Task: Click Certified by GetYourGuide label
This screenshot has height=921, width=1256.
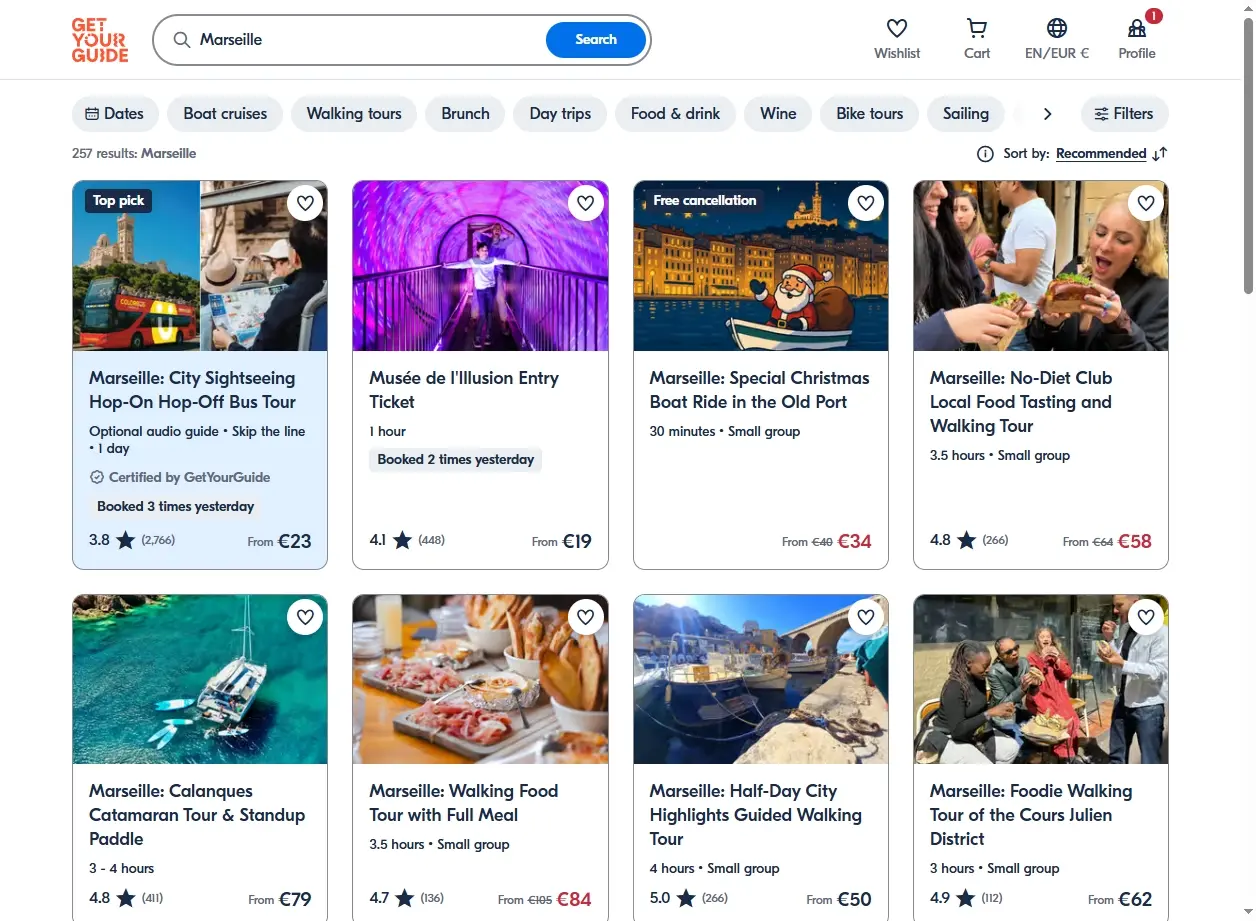Action: click(x=180, y=478)
